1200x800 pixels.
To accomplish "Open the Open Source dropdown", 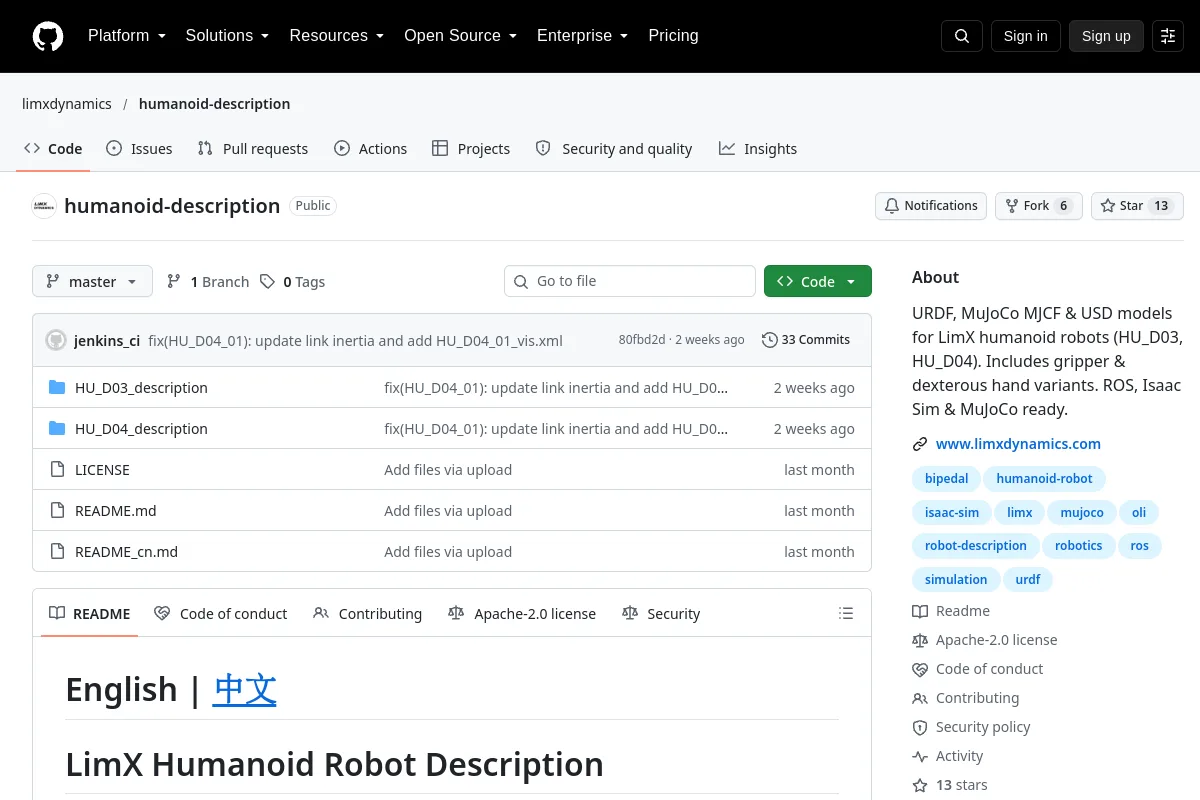I will click(x=460, y=36).
